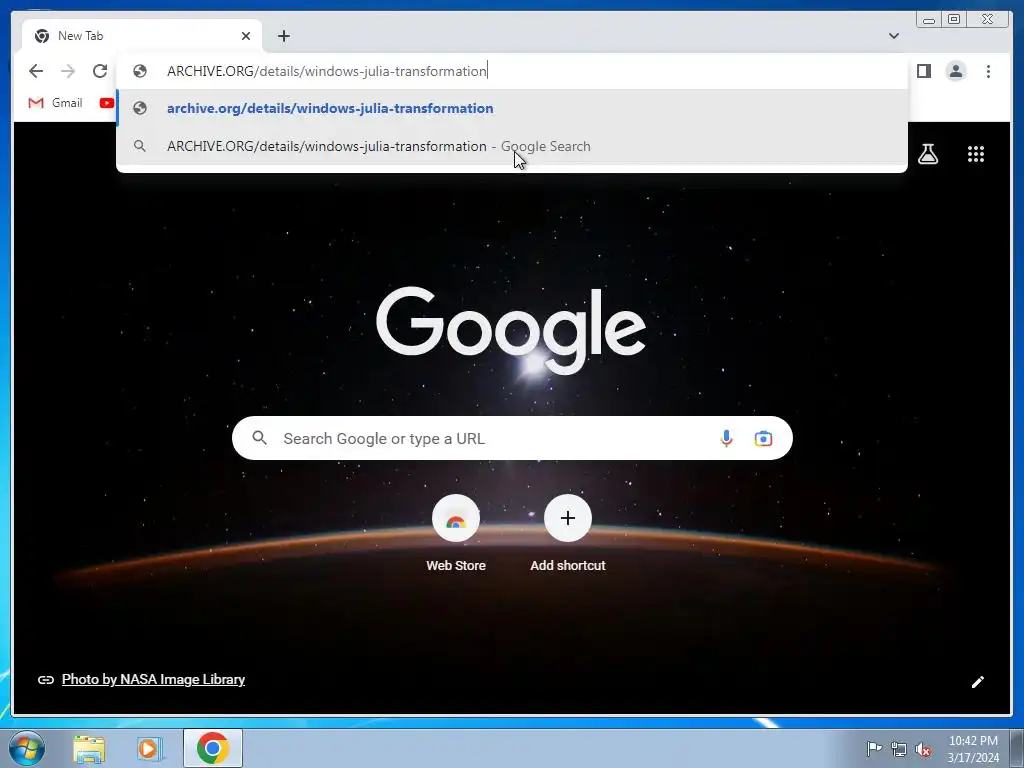Click the muted volume tray icon
1024x768 pixels.
[923, 749]
